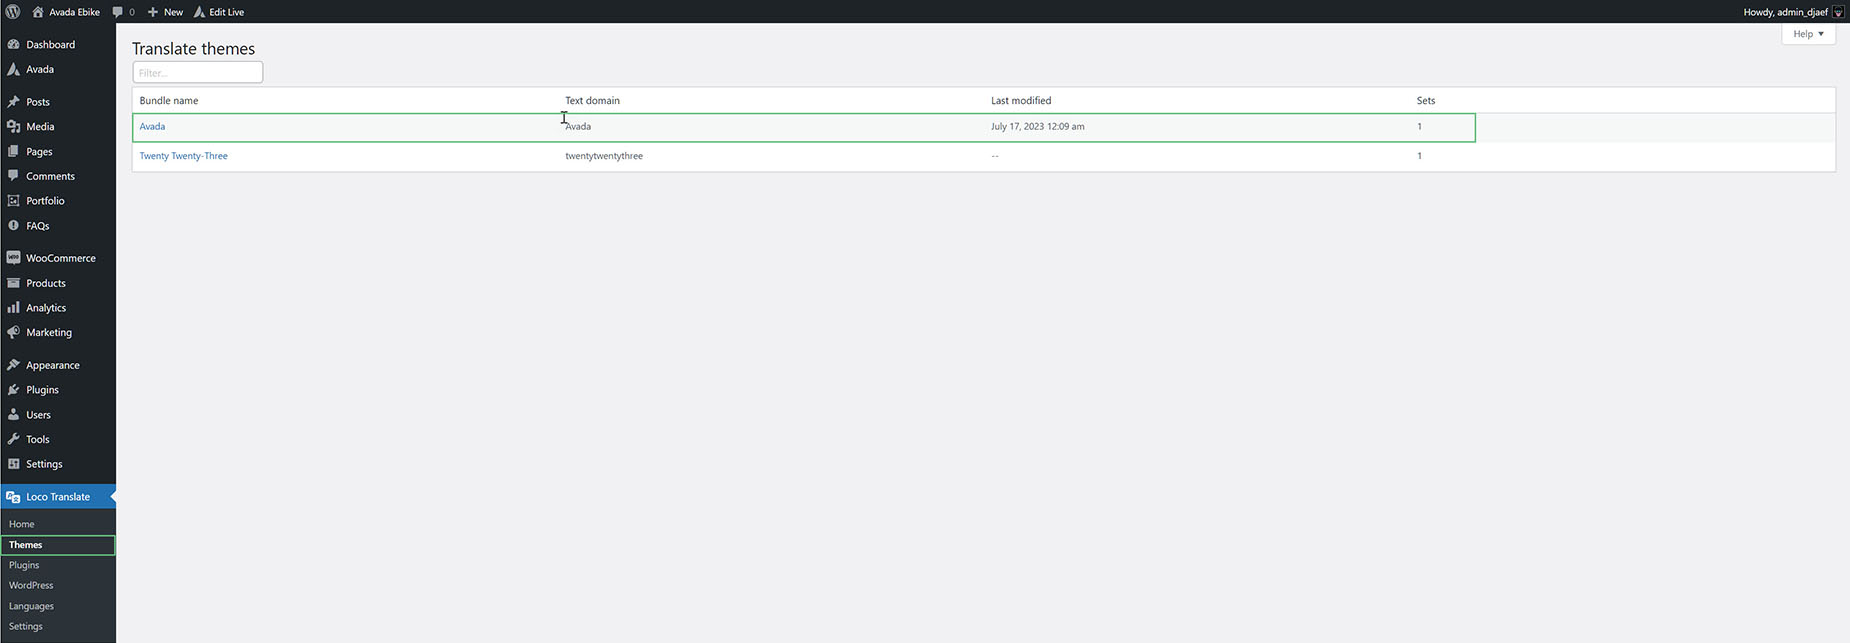Click the sidebar Settings sliders icon
This screenshot has width=1850, height=643.
[13, 464]
